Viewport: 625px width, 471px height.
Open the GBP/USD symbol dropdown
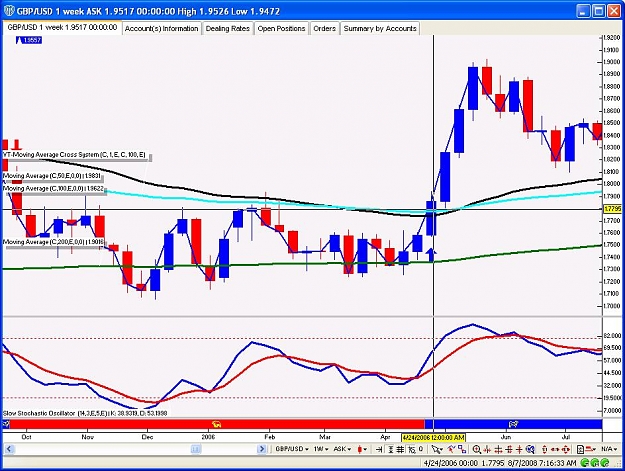(292, 449)
